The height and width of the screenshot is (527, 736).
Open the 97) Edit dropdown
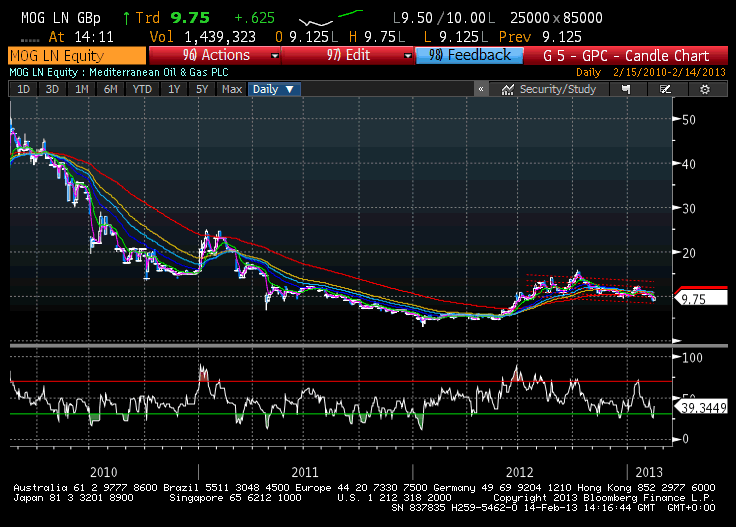coord(347,55)
